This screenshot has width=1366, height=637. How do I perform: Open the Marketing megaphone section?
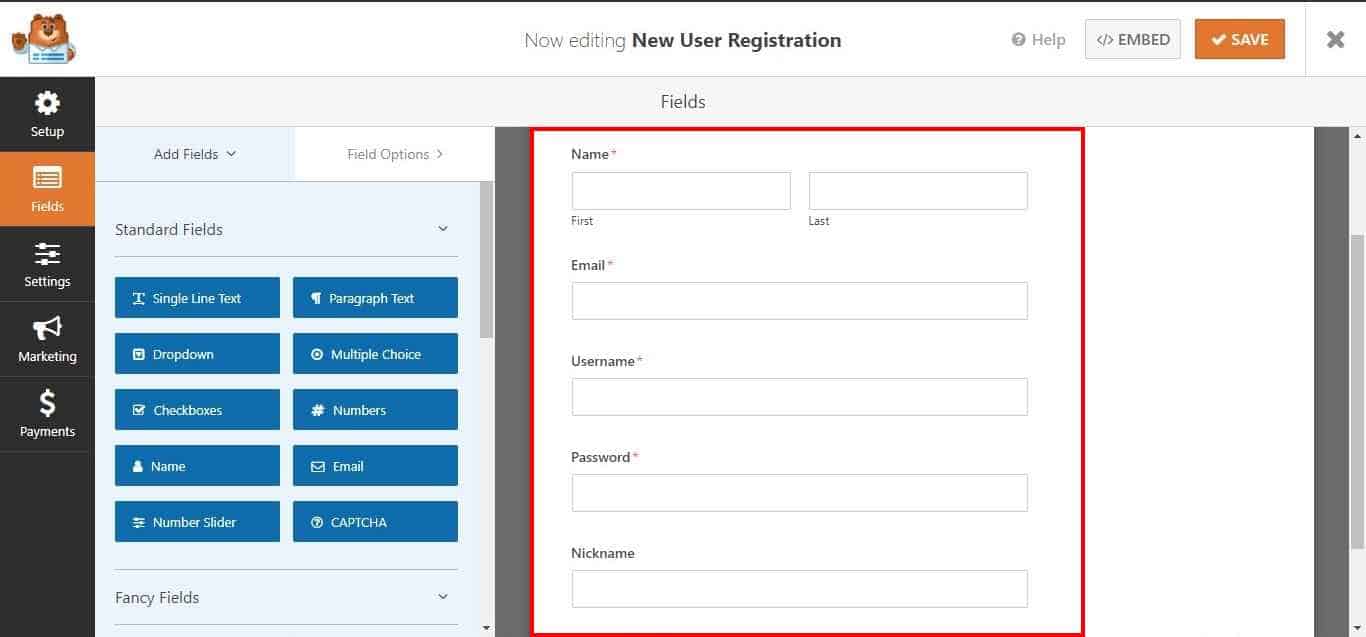tap(47, 339)
